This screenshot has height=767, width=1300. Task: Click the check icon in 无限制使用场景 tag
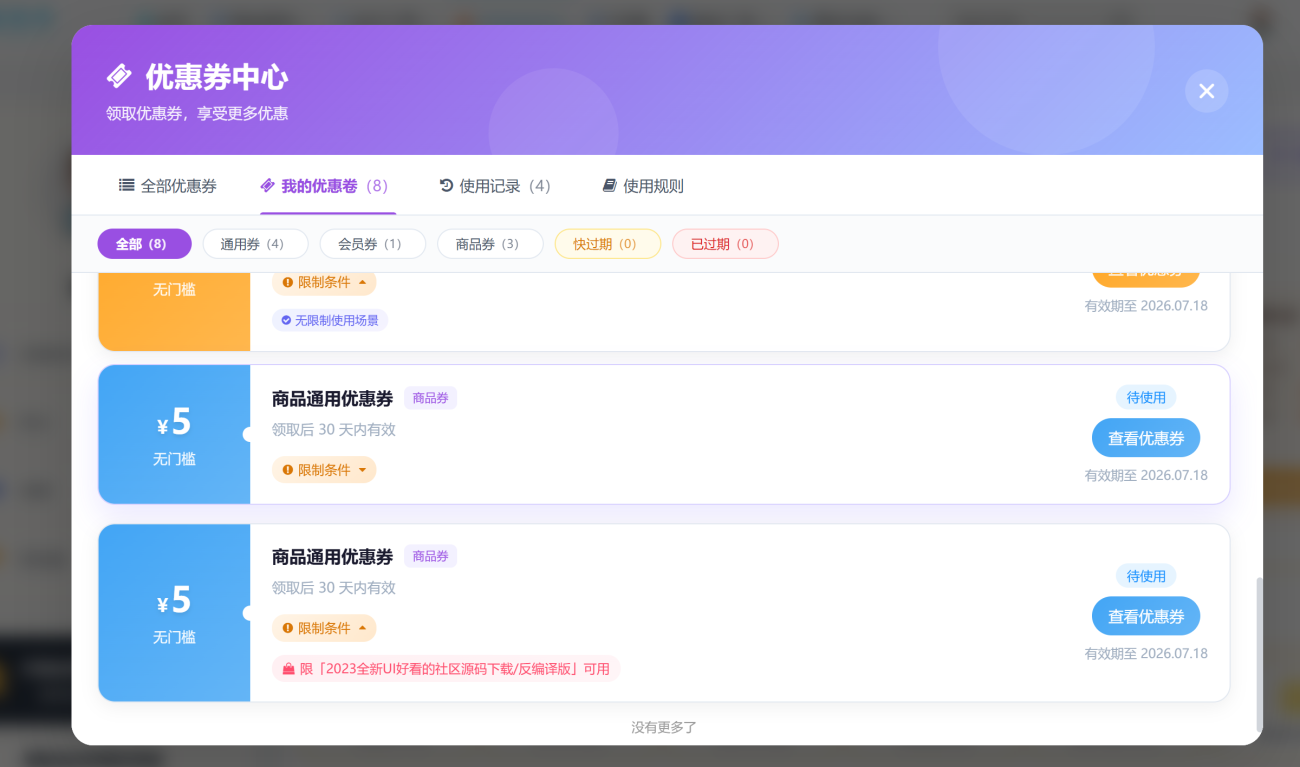[286, 321]
